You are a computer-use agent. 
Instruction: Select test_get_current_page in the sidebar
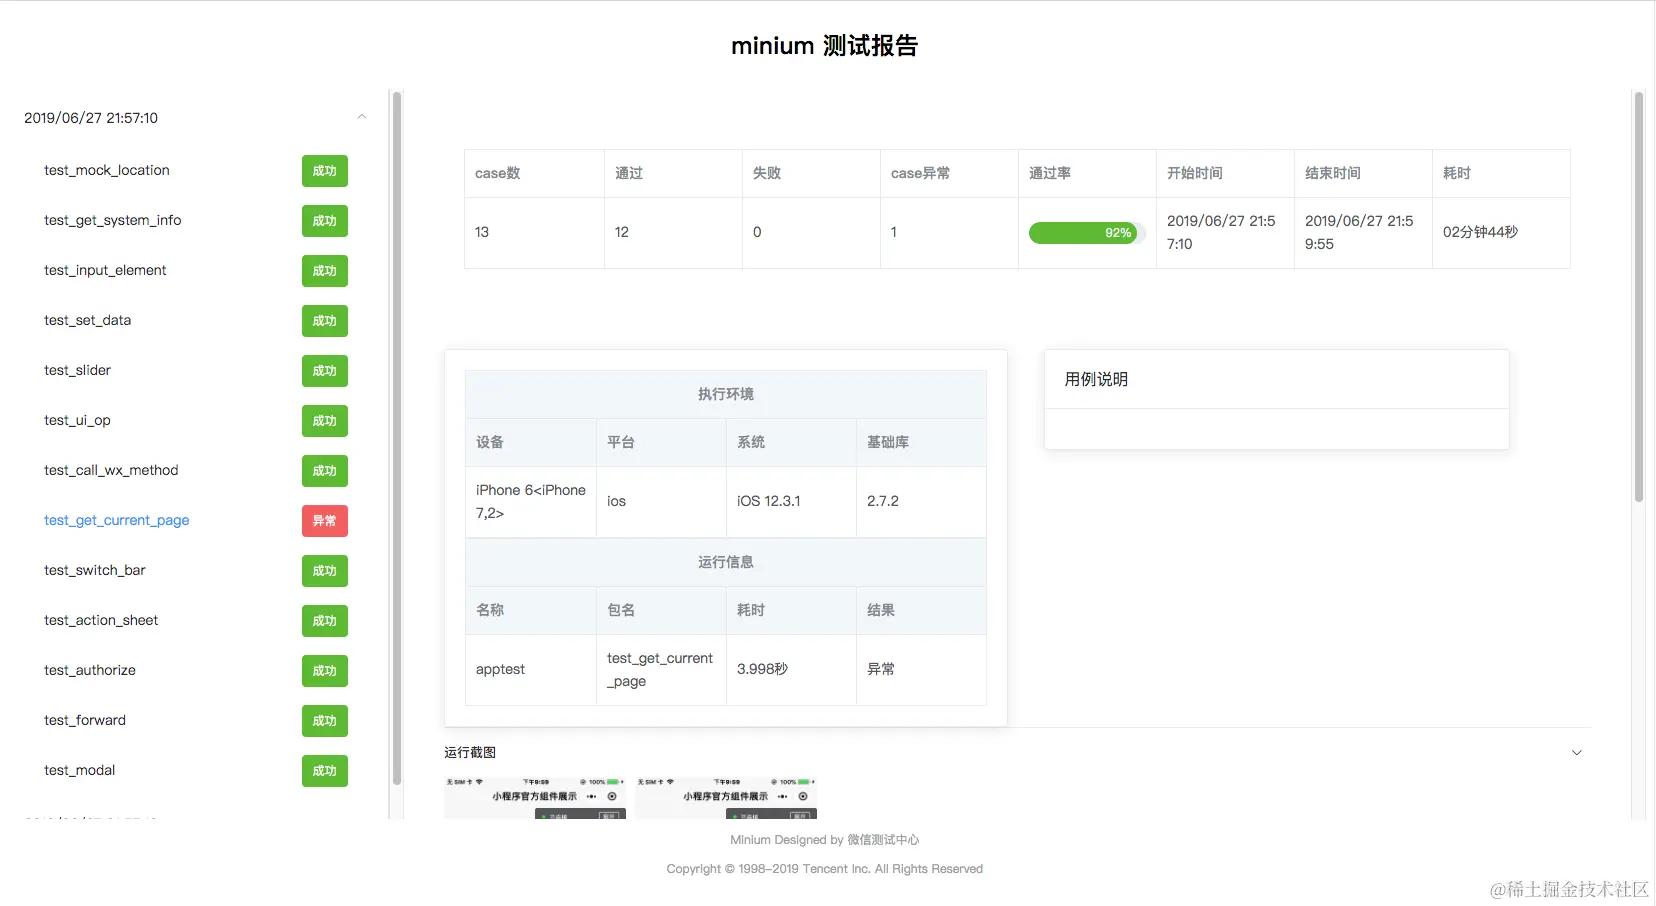pyautogui.click(x=116, y=520)
